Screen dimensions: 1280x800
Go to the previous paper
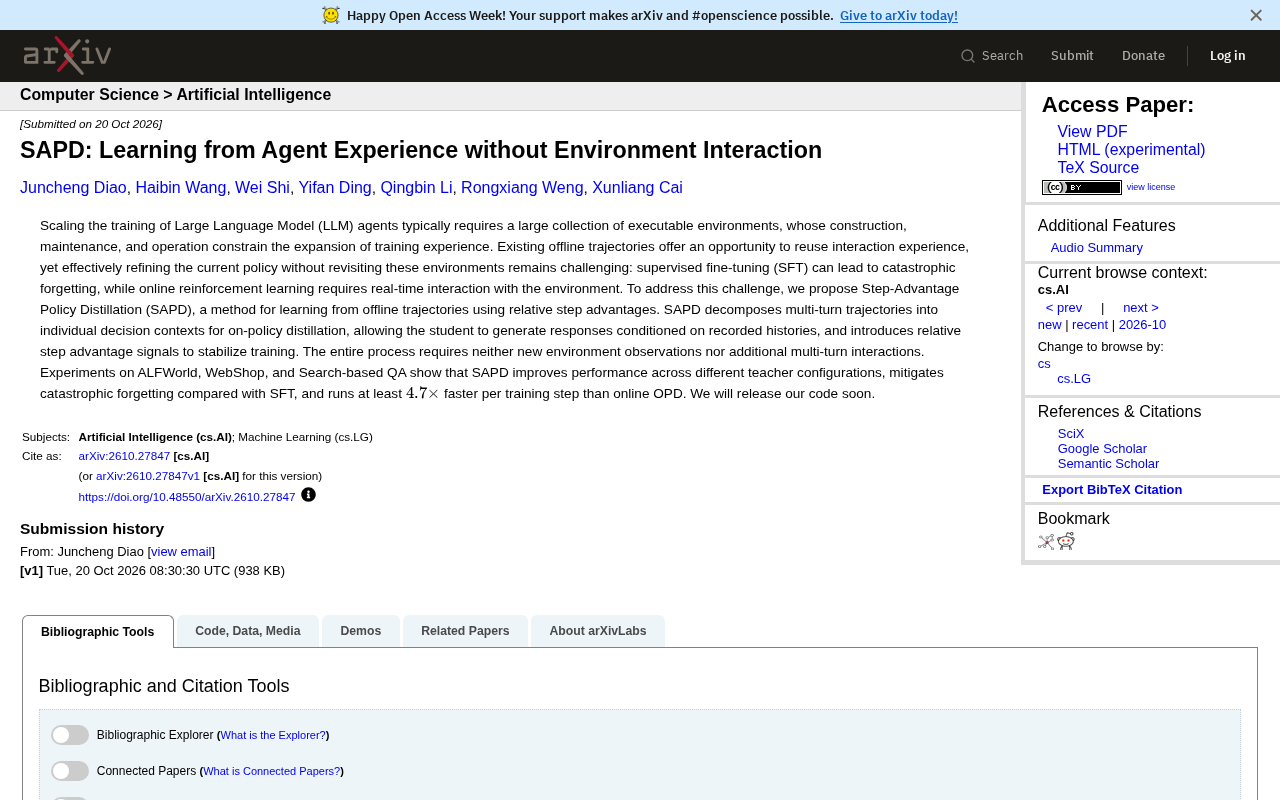pos(1064,308)
